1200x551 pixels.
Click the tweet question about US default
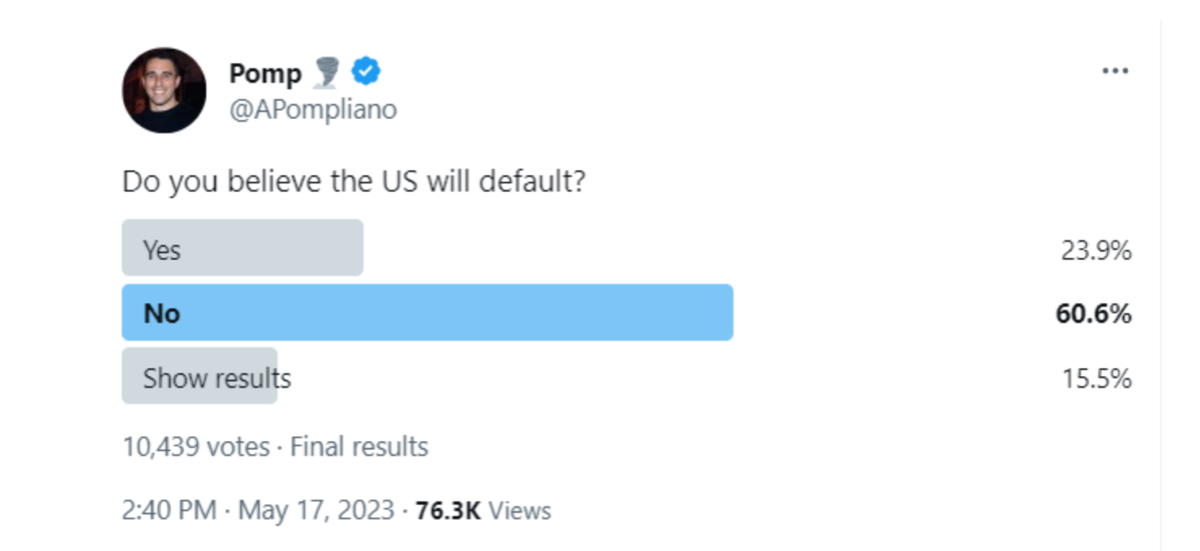[x=353, y=182]
